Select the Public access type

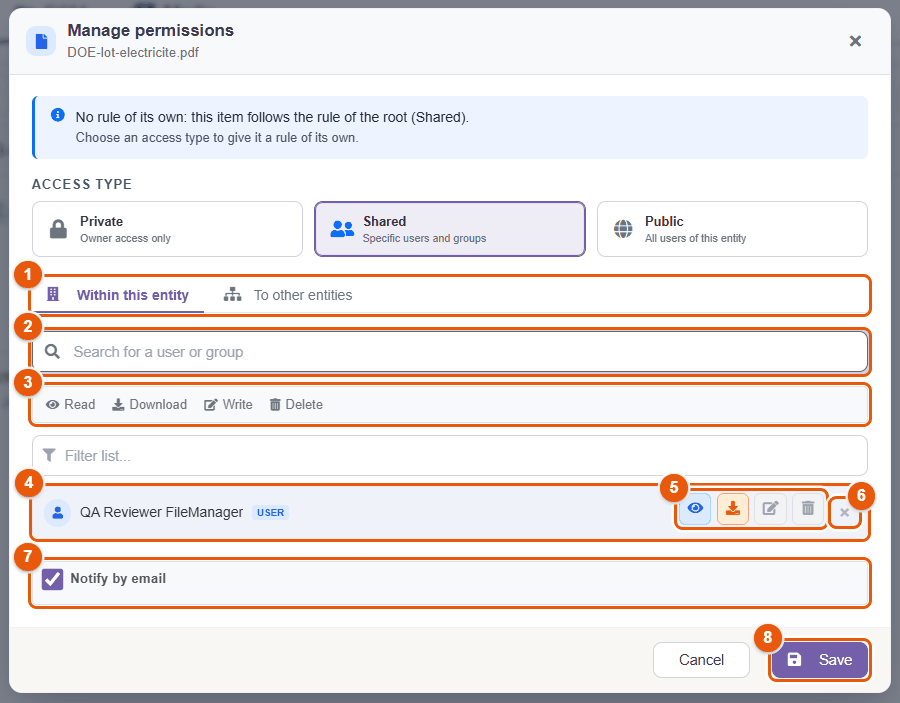[732, 229]
